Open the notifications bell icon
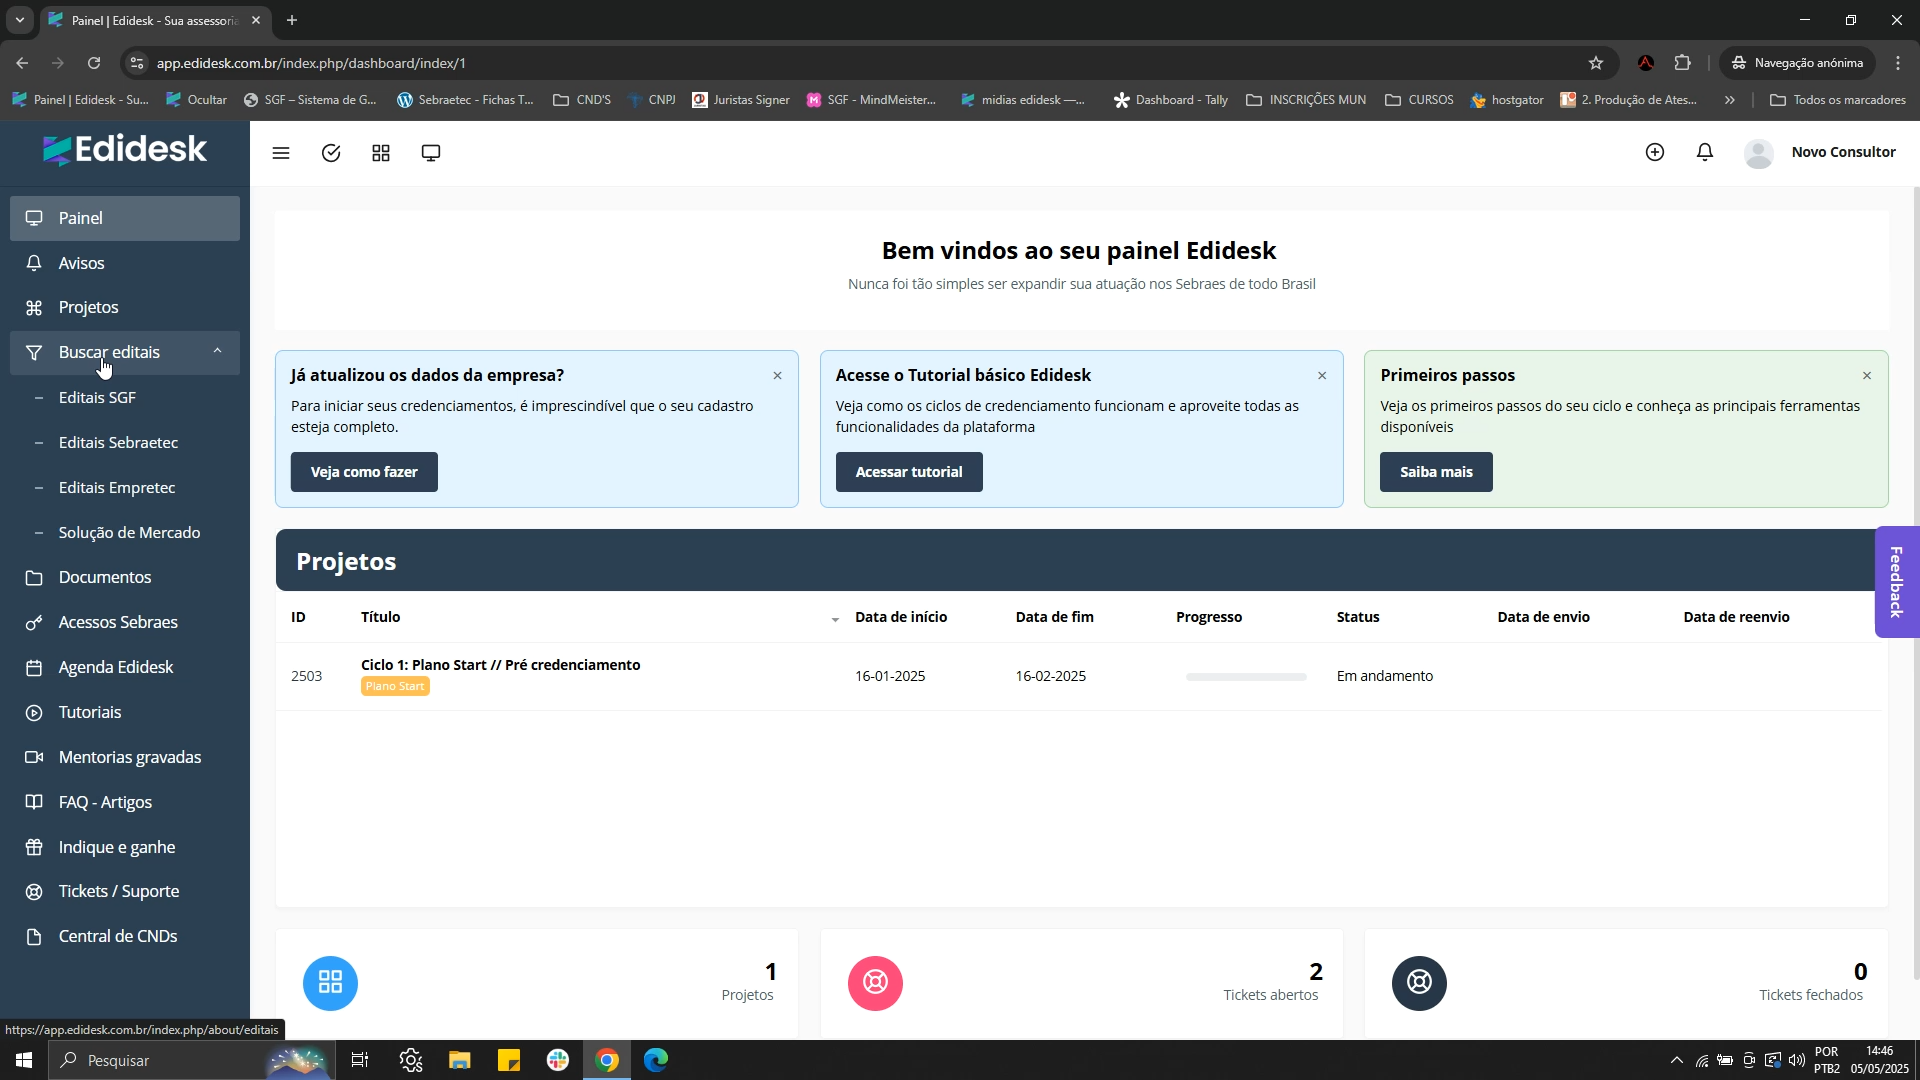This screenshot has height=1080, width=1920. pyautogui.click(x=1705, y=152)
